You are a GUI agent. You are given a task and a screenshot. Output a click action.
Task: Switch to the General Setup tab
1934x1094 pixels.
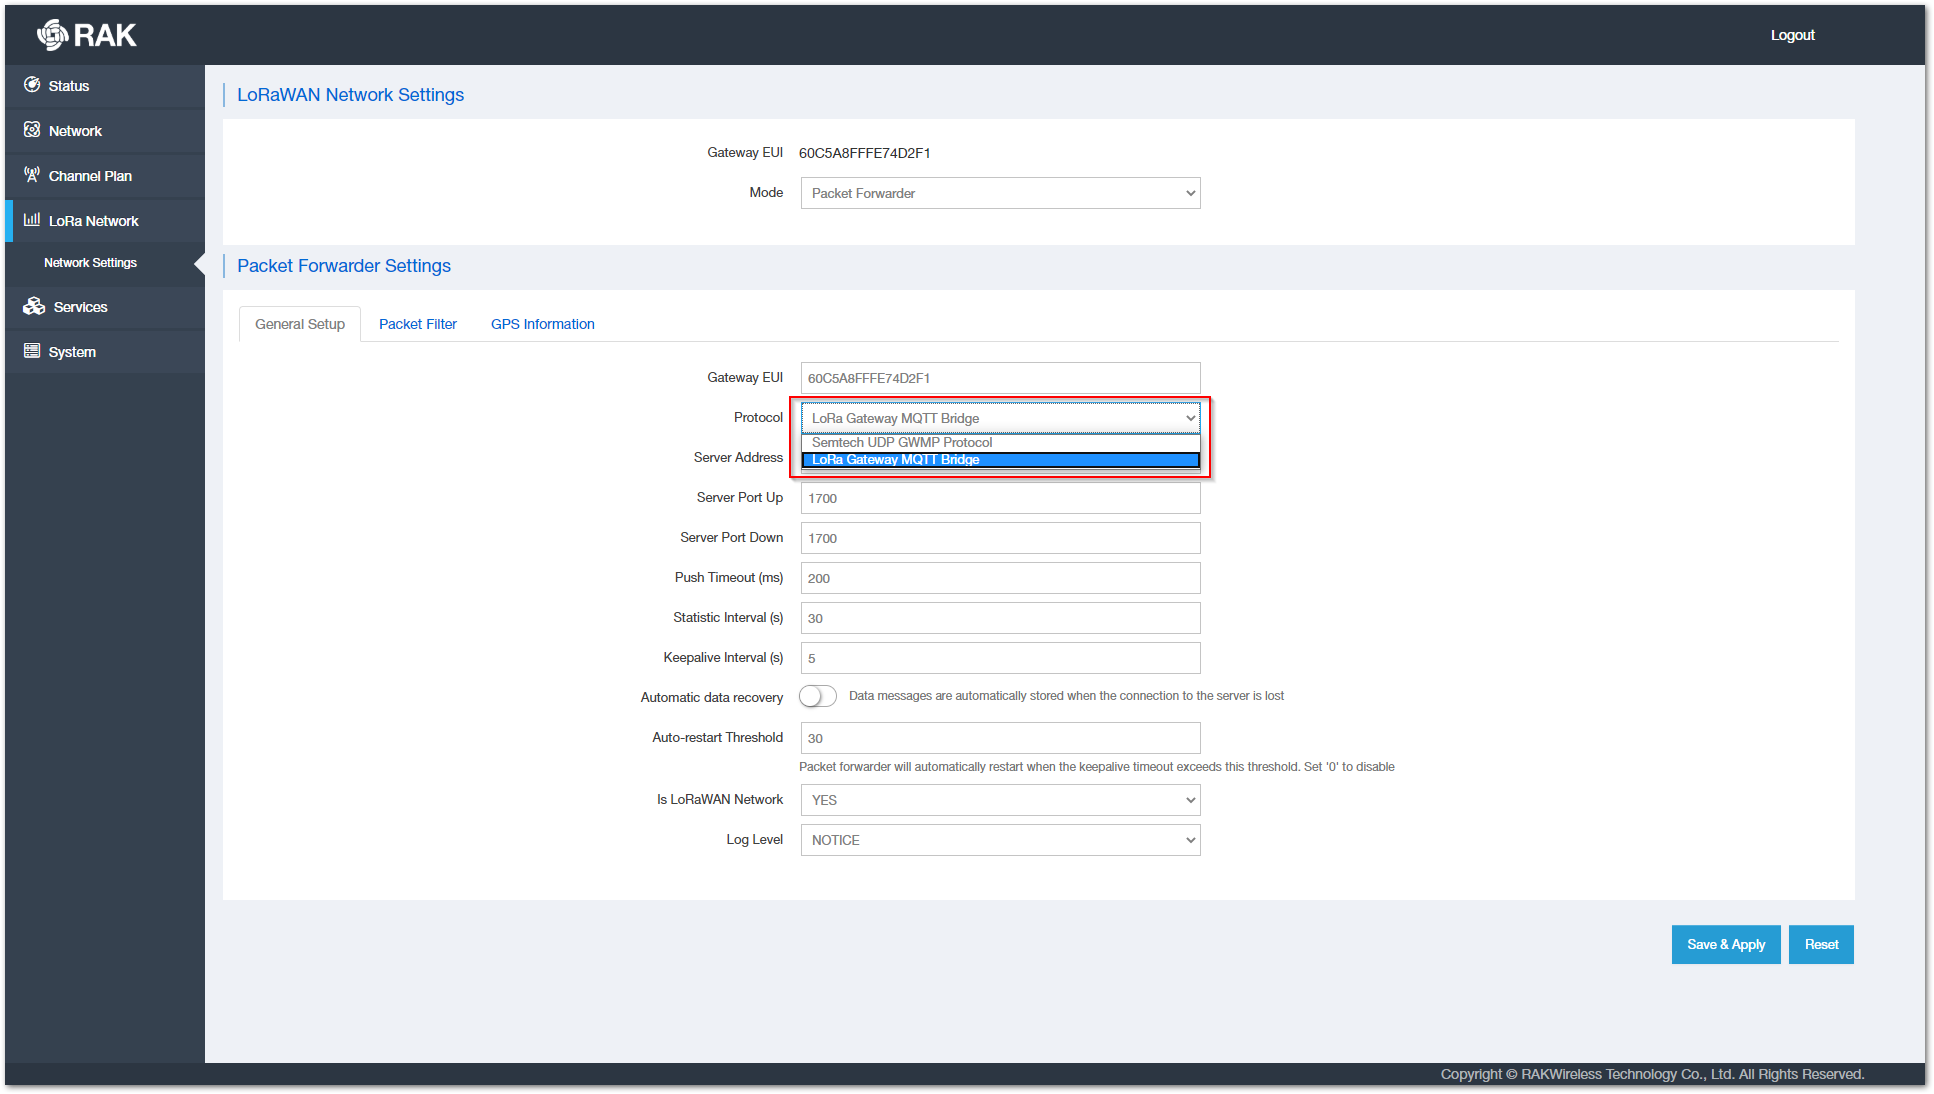(x=300, y=324)
